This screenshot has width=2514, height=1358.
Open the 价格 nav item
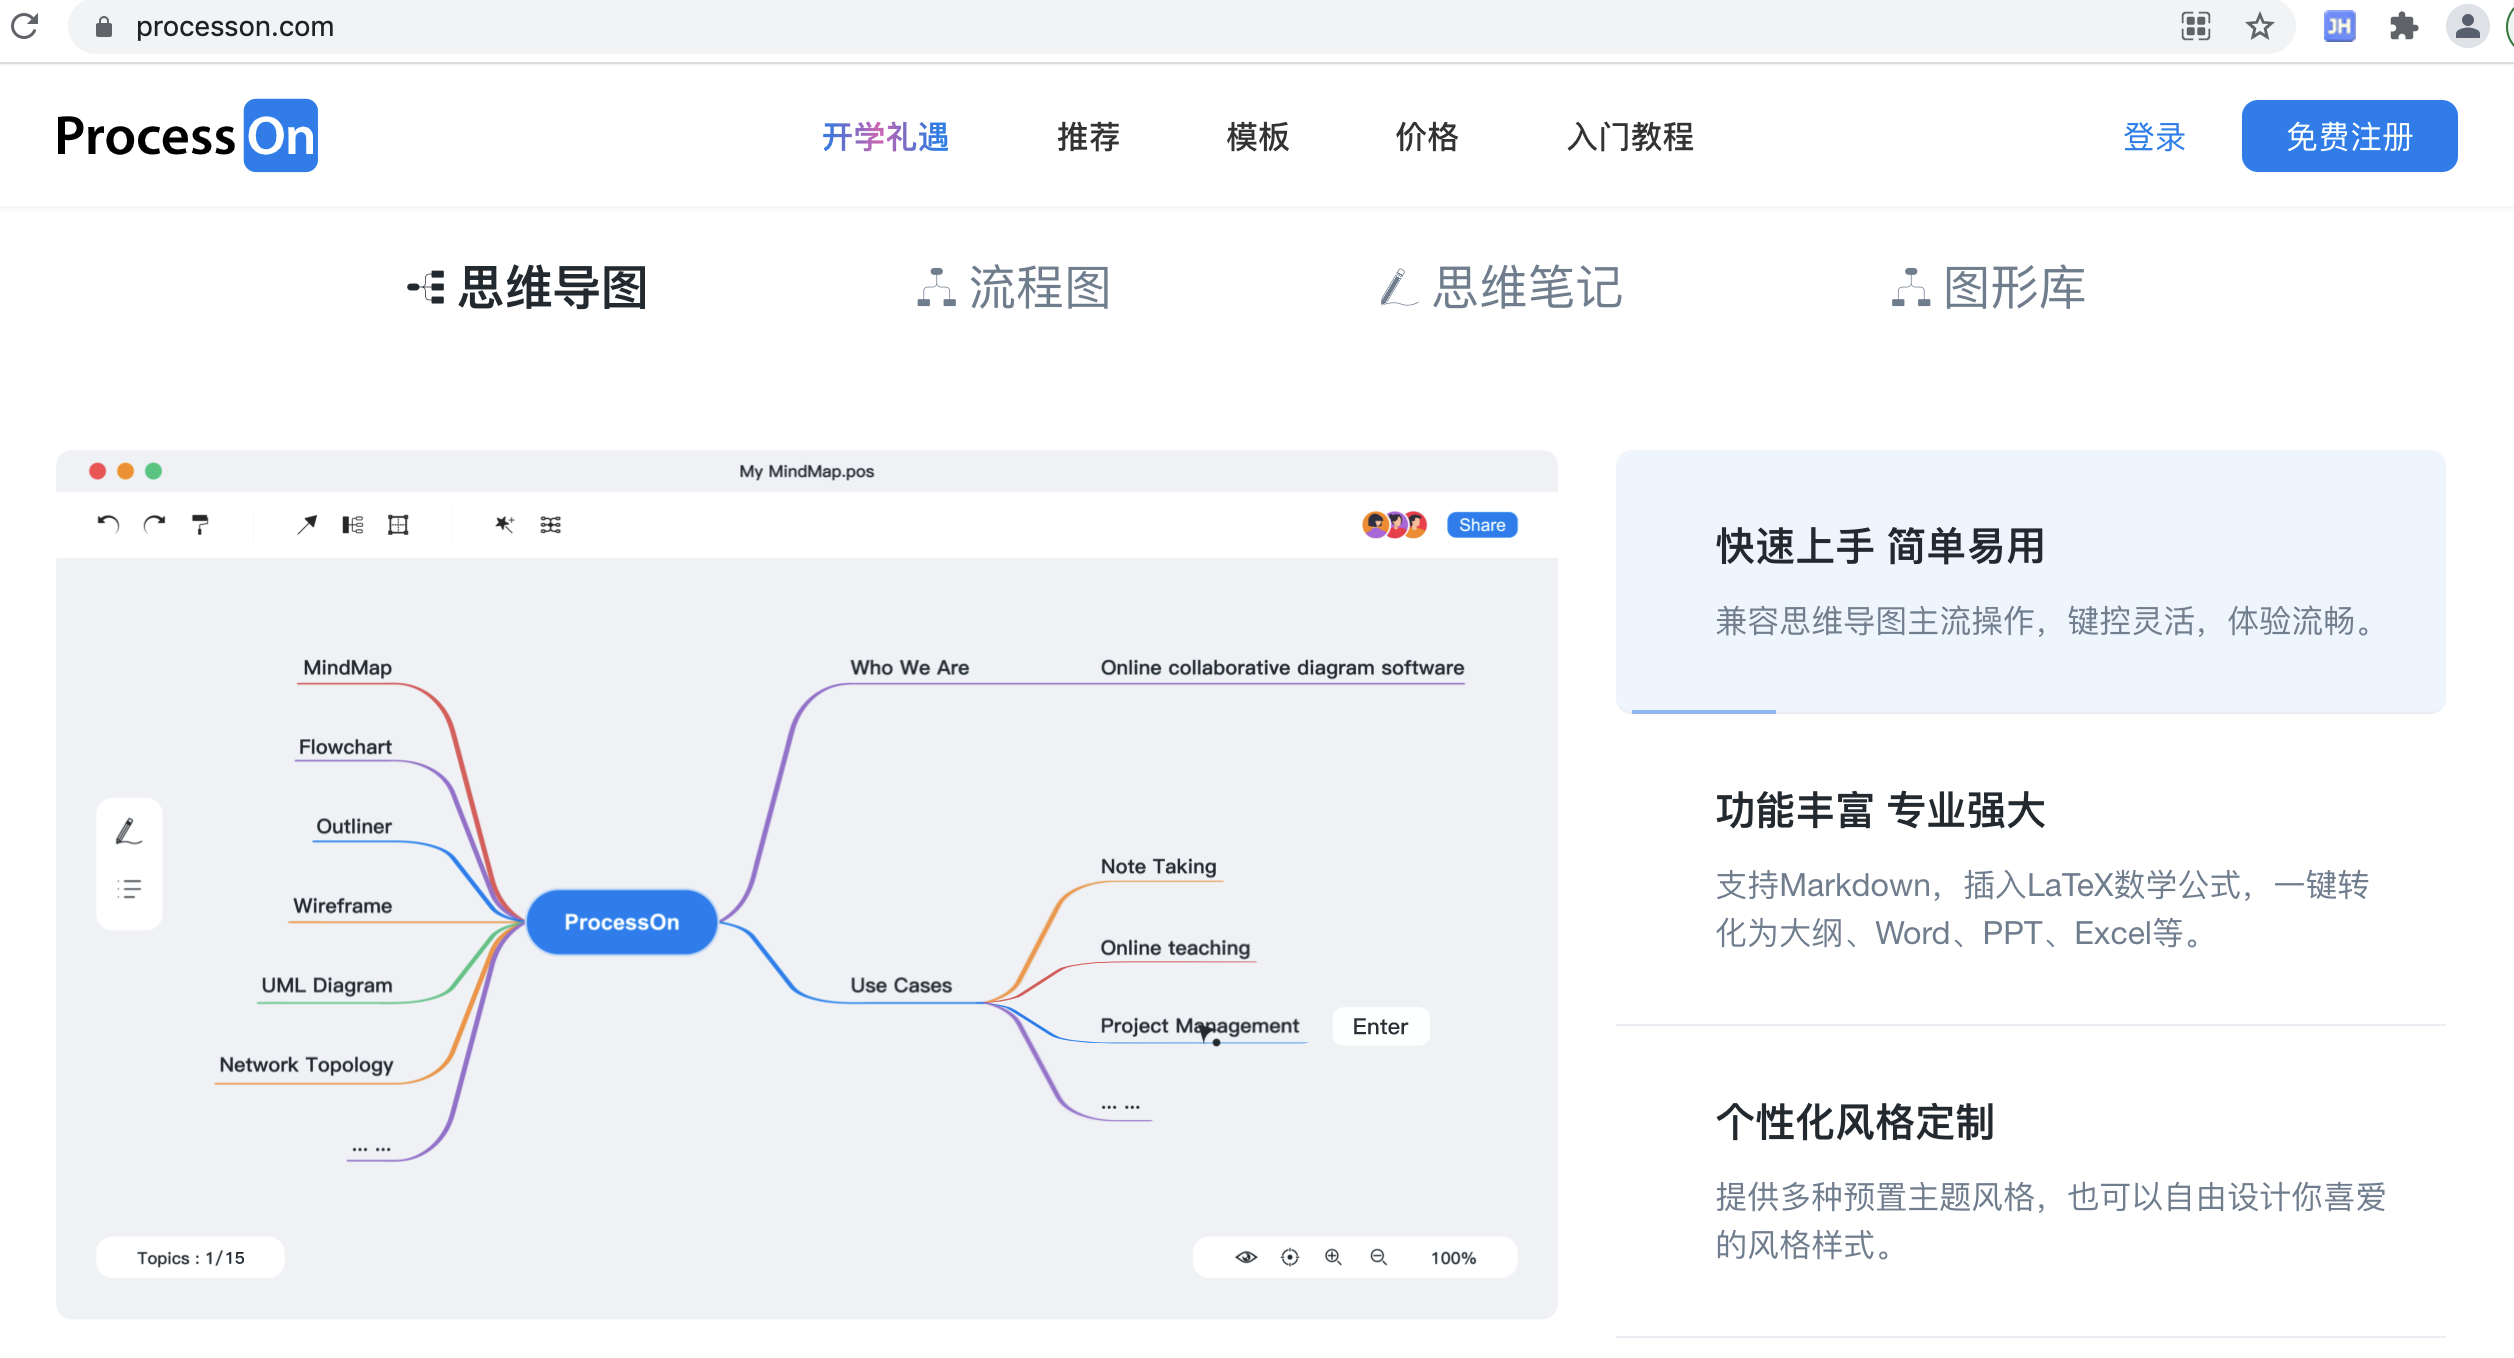click(1427, 137)
